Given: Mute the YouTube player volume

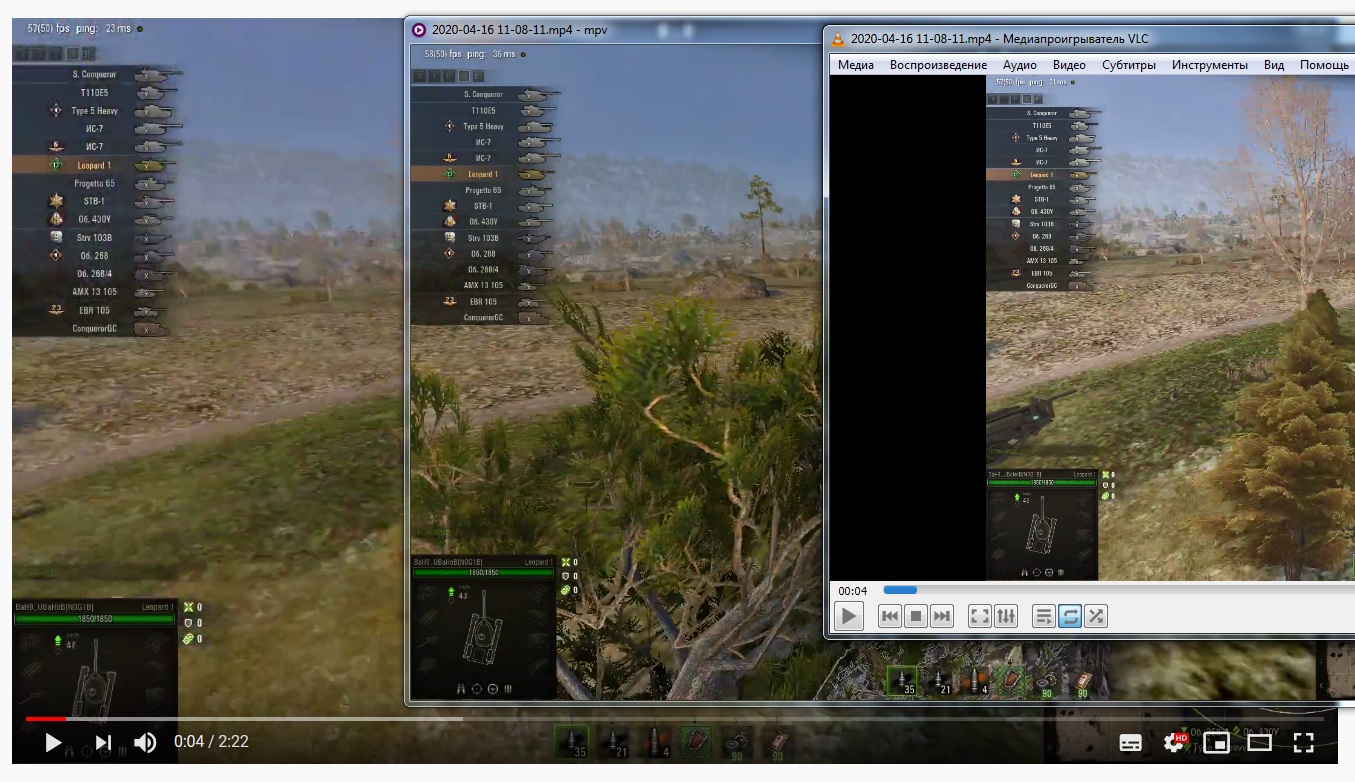Looking at the screenshot, I should click(x=146, y=742).
